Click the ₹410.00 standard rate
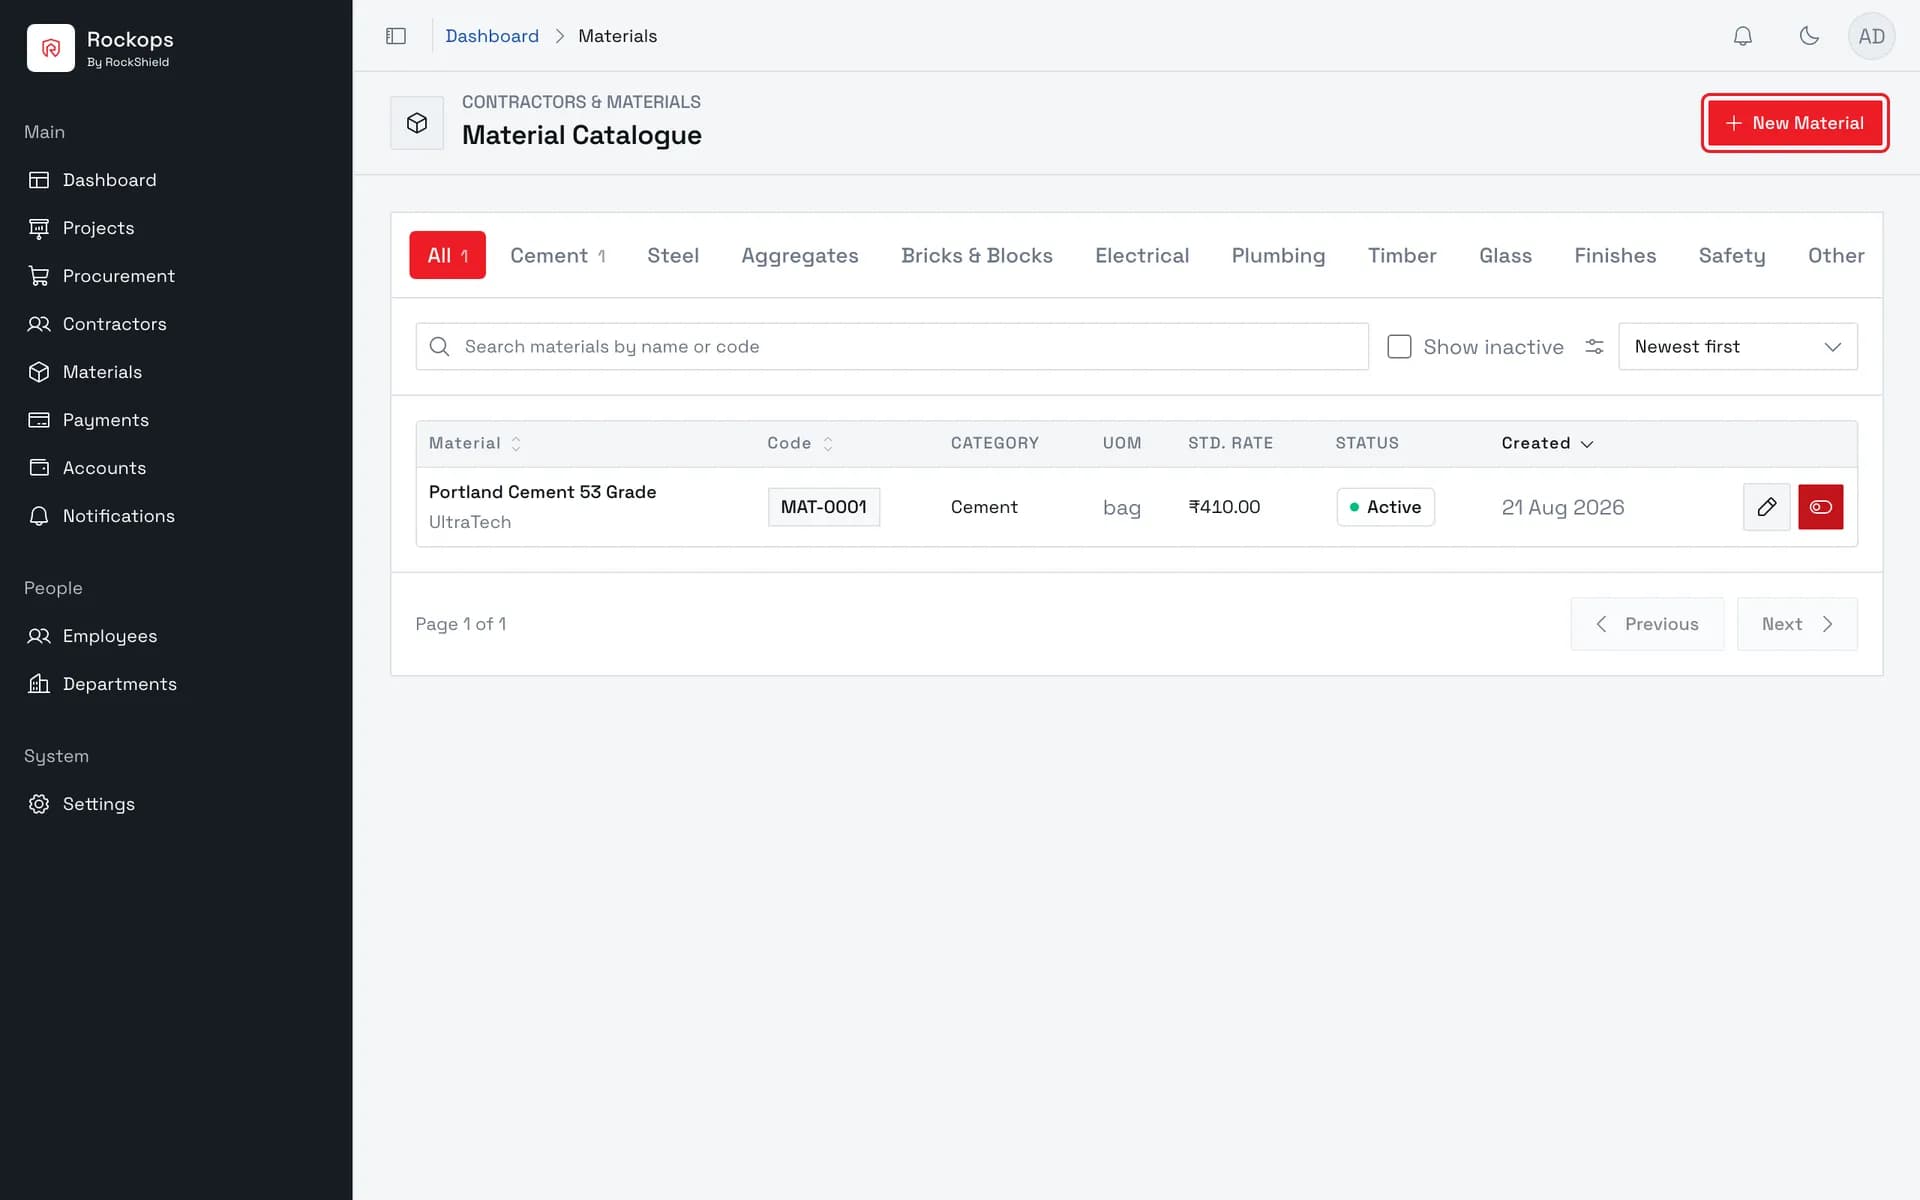The image size is (1920, 1200). pos(1224,507)
